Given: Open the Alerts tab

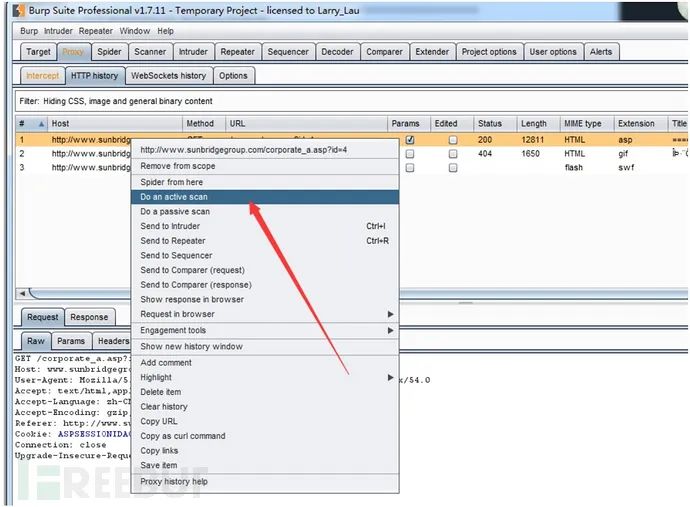Looking at the screenshot, I should 601,52.
